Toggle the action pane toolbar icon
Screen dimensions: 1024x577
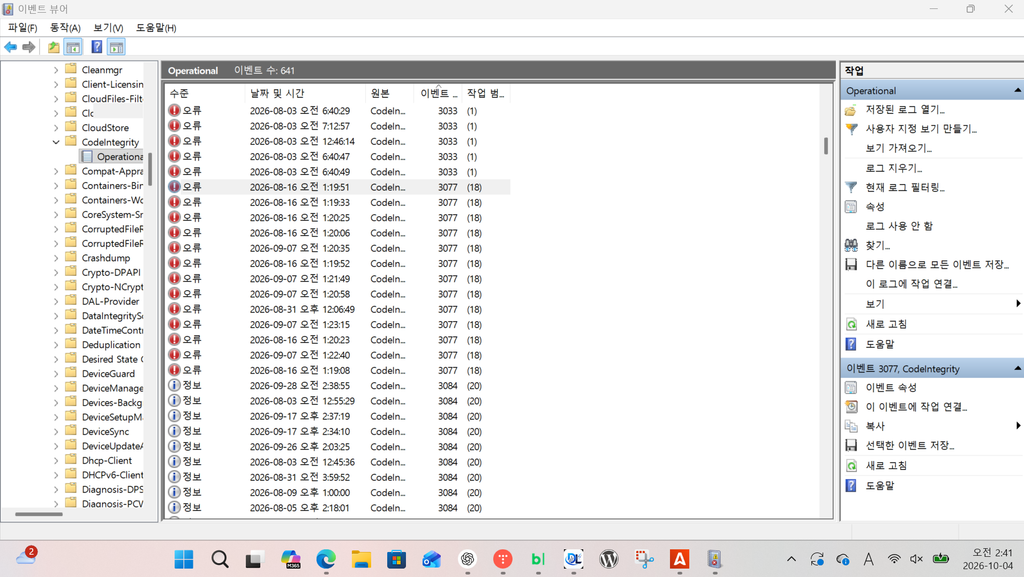(x=116, y=47)
